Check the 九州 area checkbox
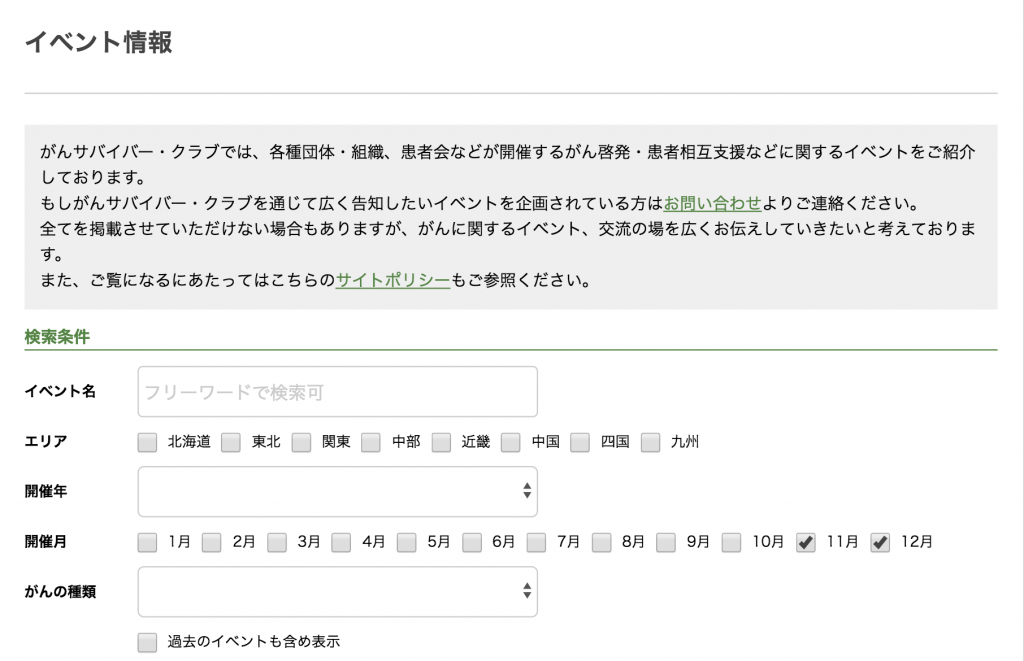Image resolution: width=1024 pixels, height=661 pixels. point(651,442)
